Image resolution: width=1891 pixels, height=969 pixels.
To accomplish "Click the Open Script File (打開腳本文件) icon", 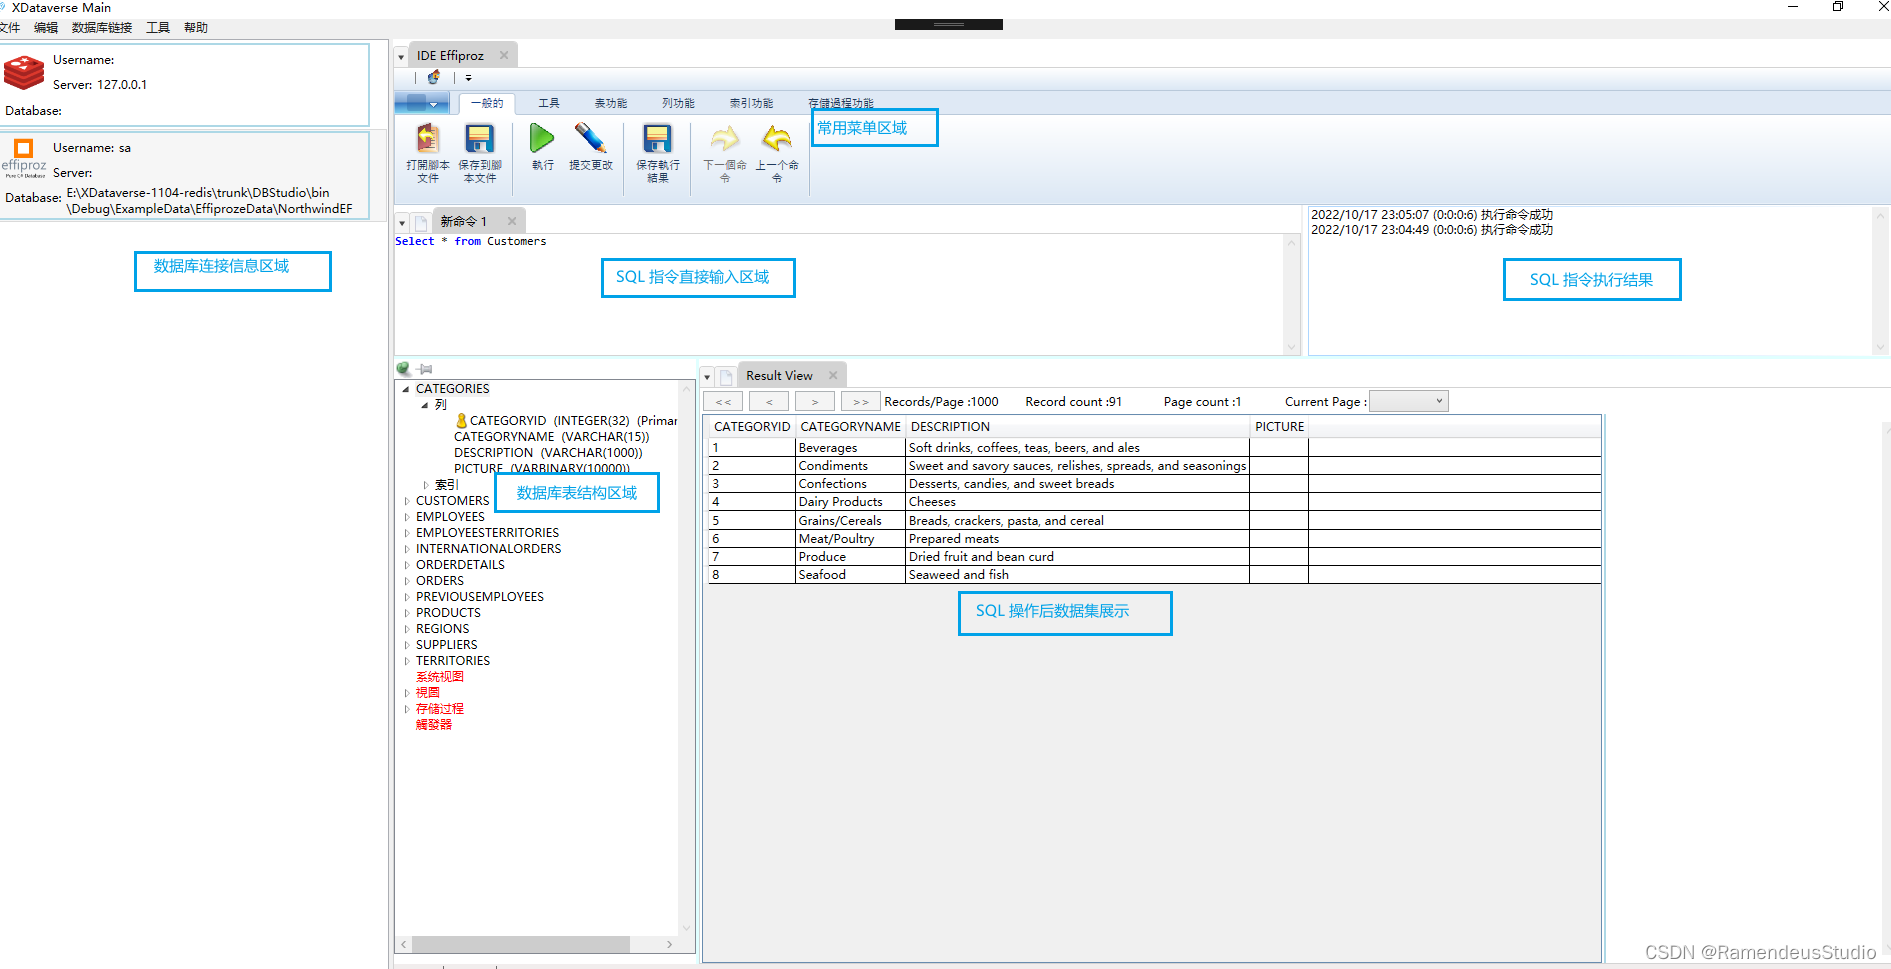I will coord(428,139).
